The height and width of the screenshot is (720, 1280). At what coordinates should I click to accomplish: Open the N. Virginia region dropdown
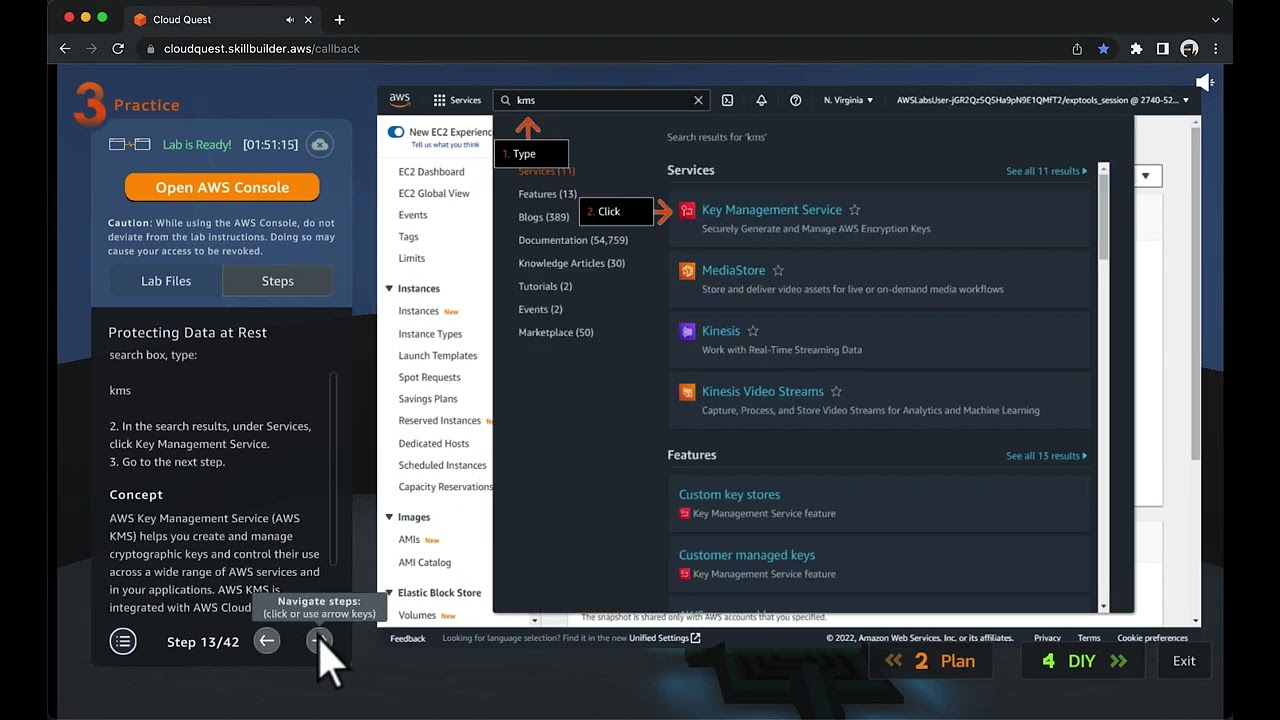[849, 100]
